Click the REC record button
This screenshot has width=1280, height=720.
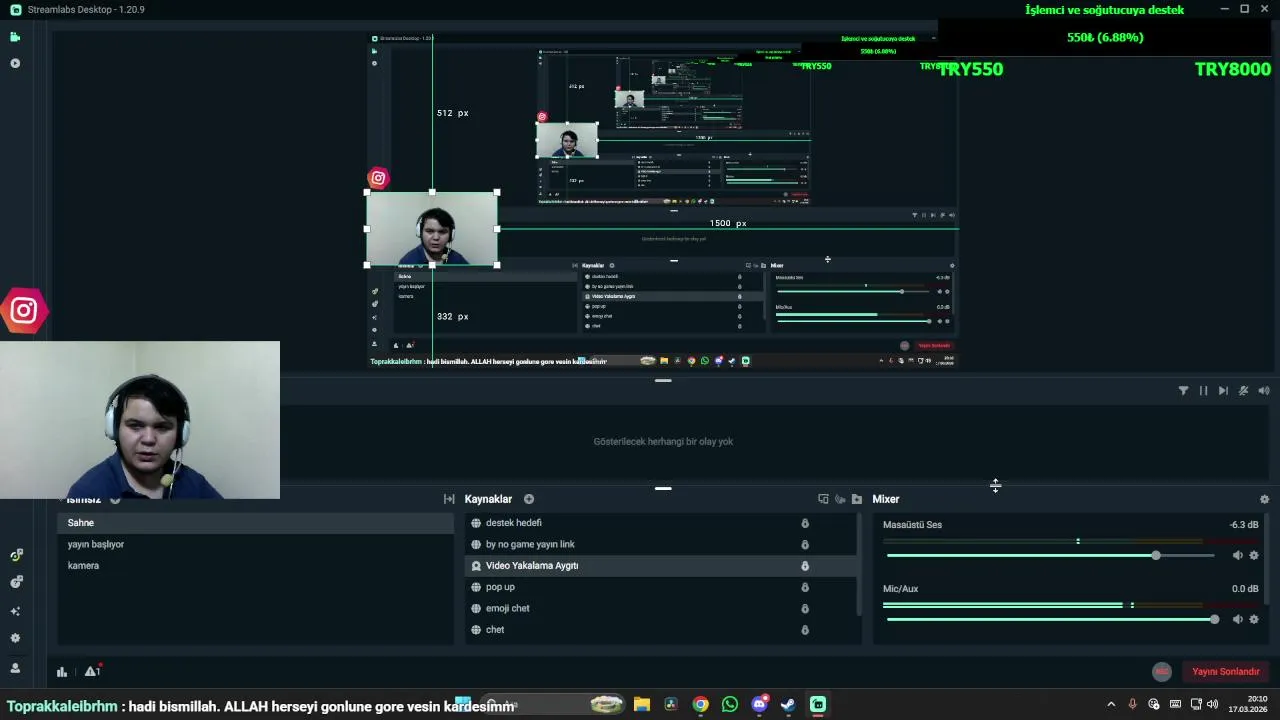click(1161, 672)
